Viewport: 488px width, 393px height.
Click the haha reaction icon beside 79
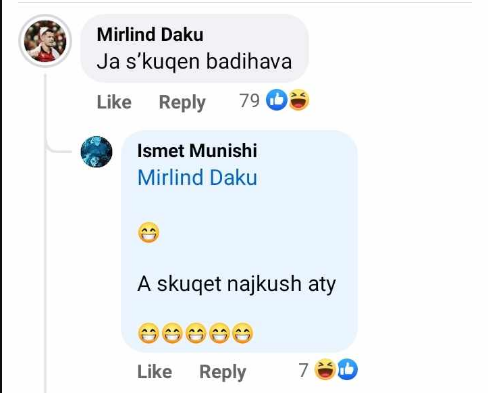coord(299,100)
